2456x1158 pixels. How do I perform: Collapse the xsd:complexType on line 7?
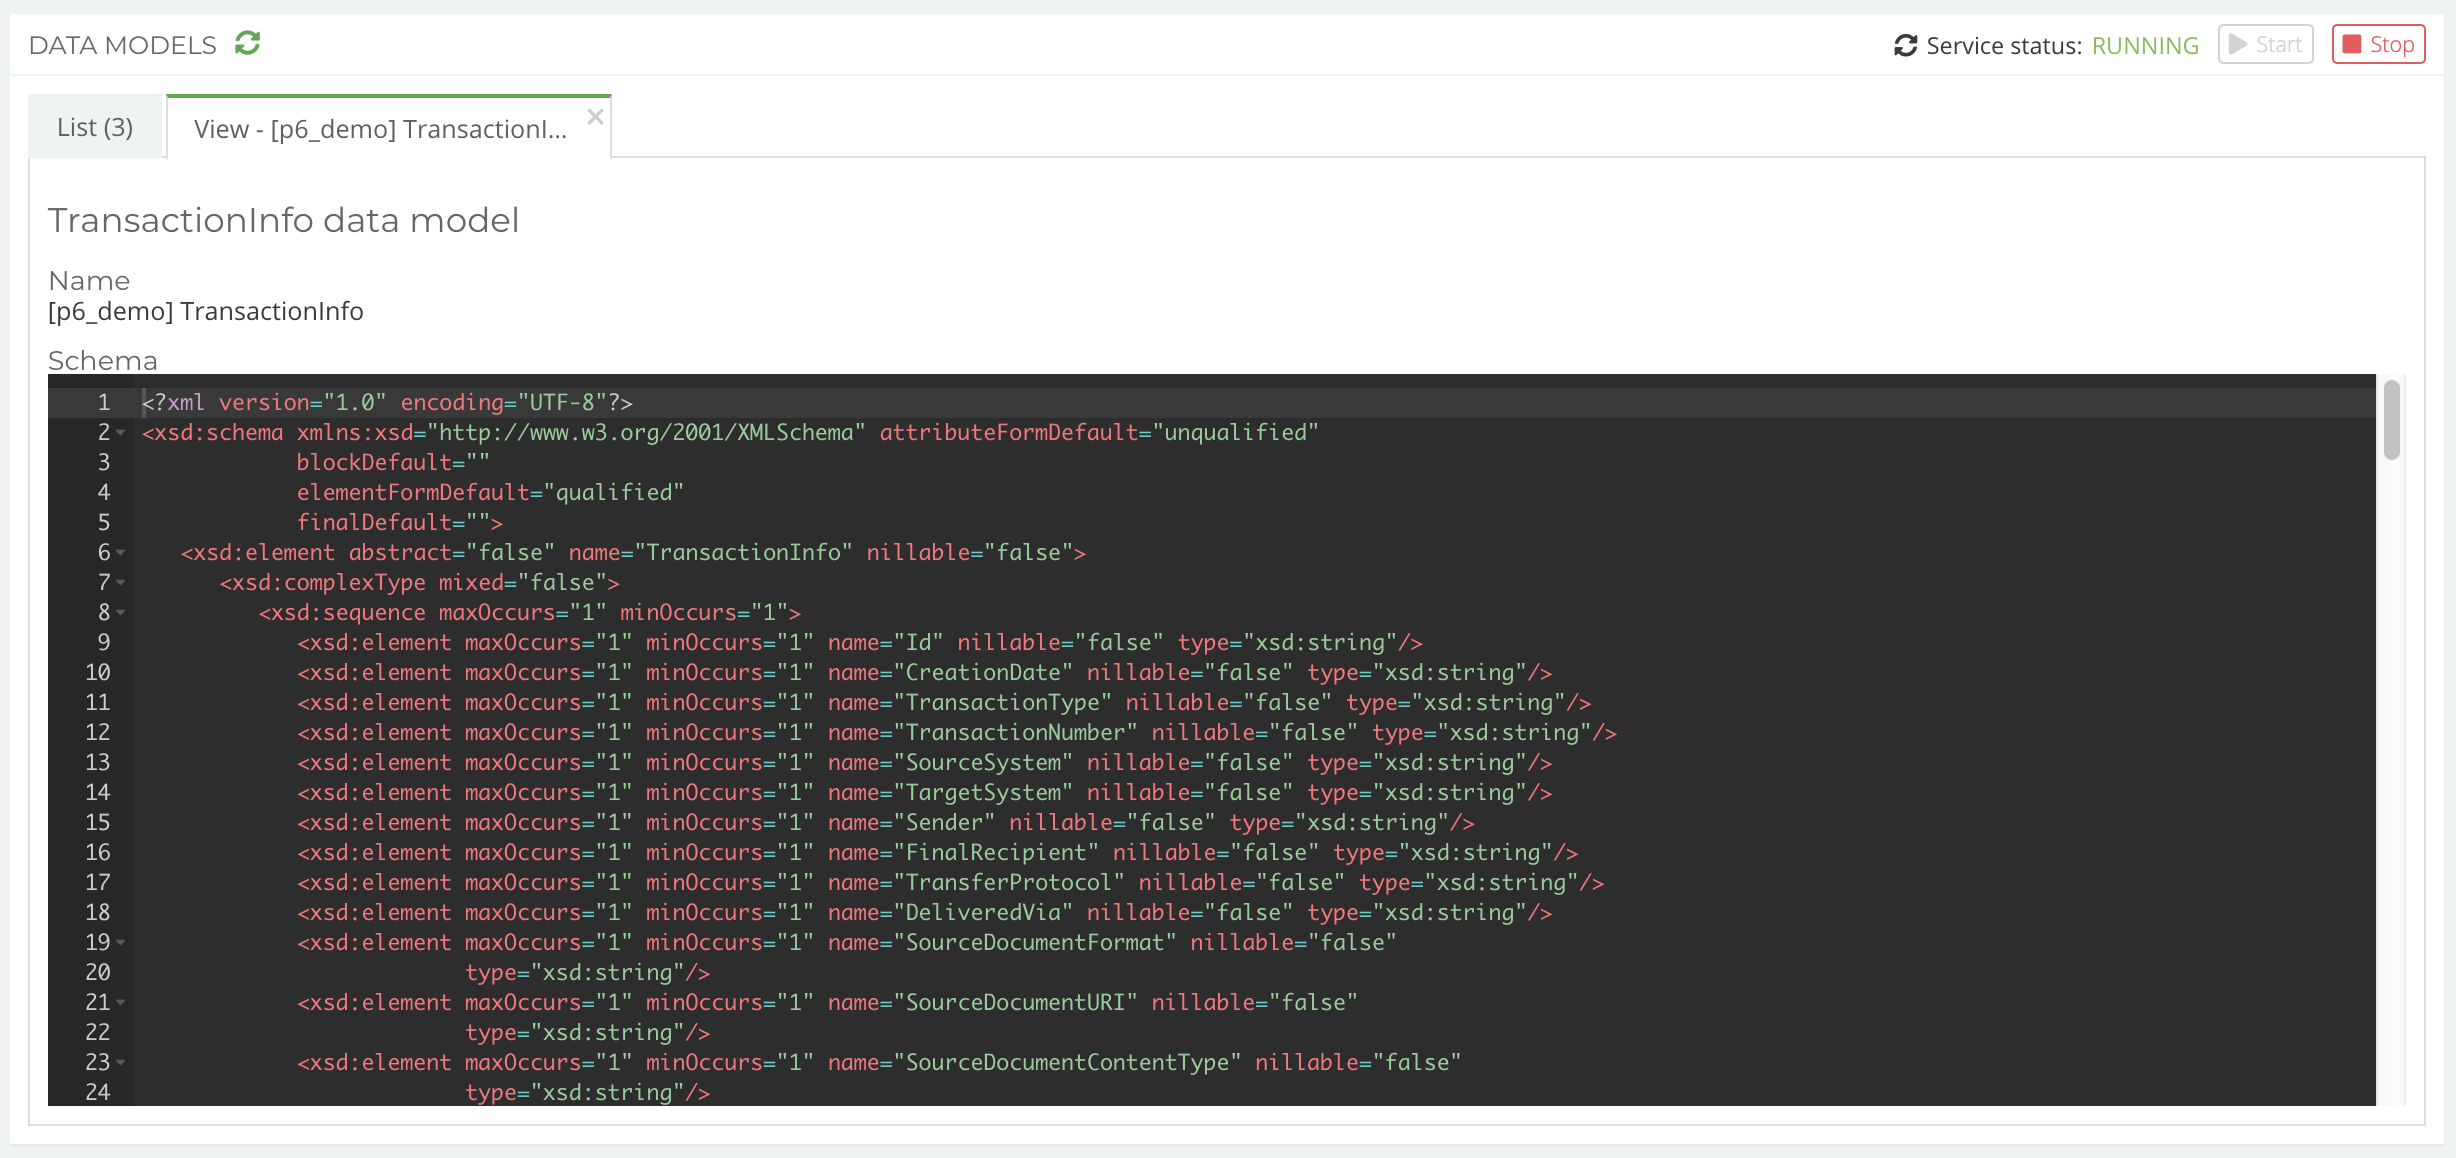[121, 583]
